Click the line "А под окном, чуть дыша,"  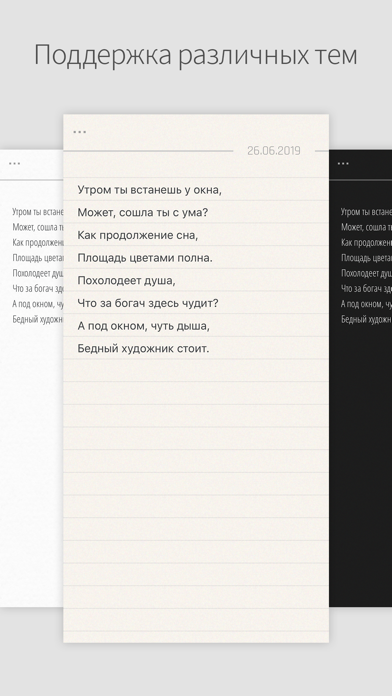coord(143,326)
